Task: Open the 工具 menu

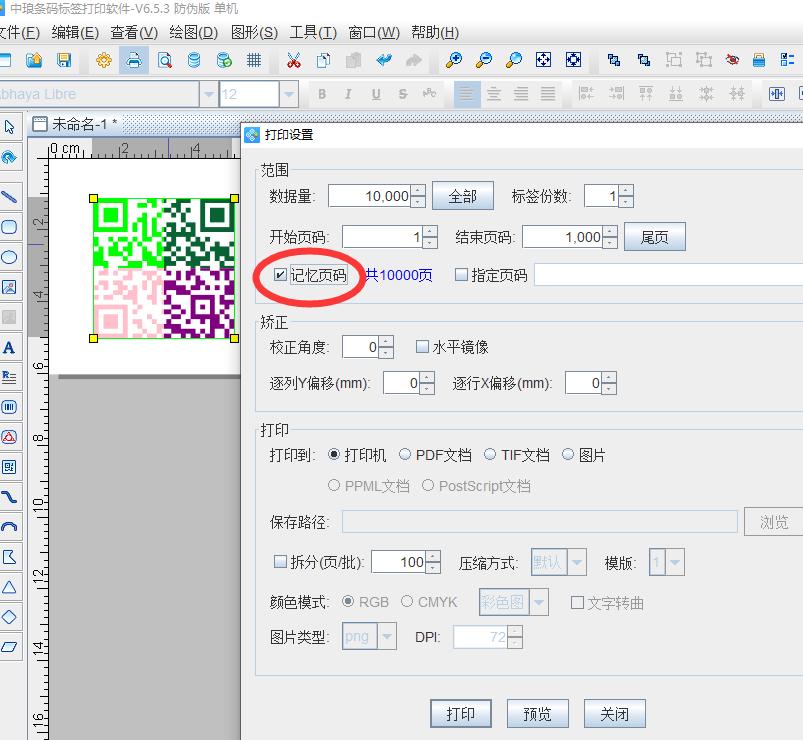Action: 310,32
